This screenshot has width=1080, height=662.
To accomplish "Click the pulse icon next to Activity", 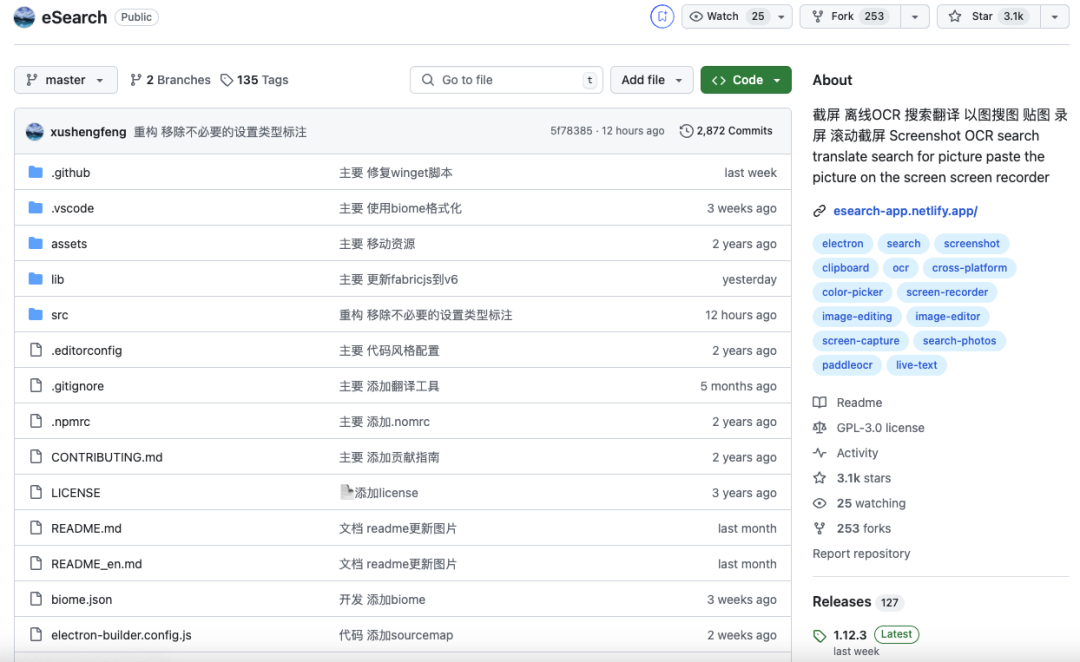I will click(820, 453).
